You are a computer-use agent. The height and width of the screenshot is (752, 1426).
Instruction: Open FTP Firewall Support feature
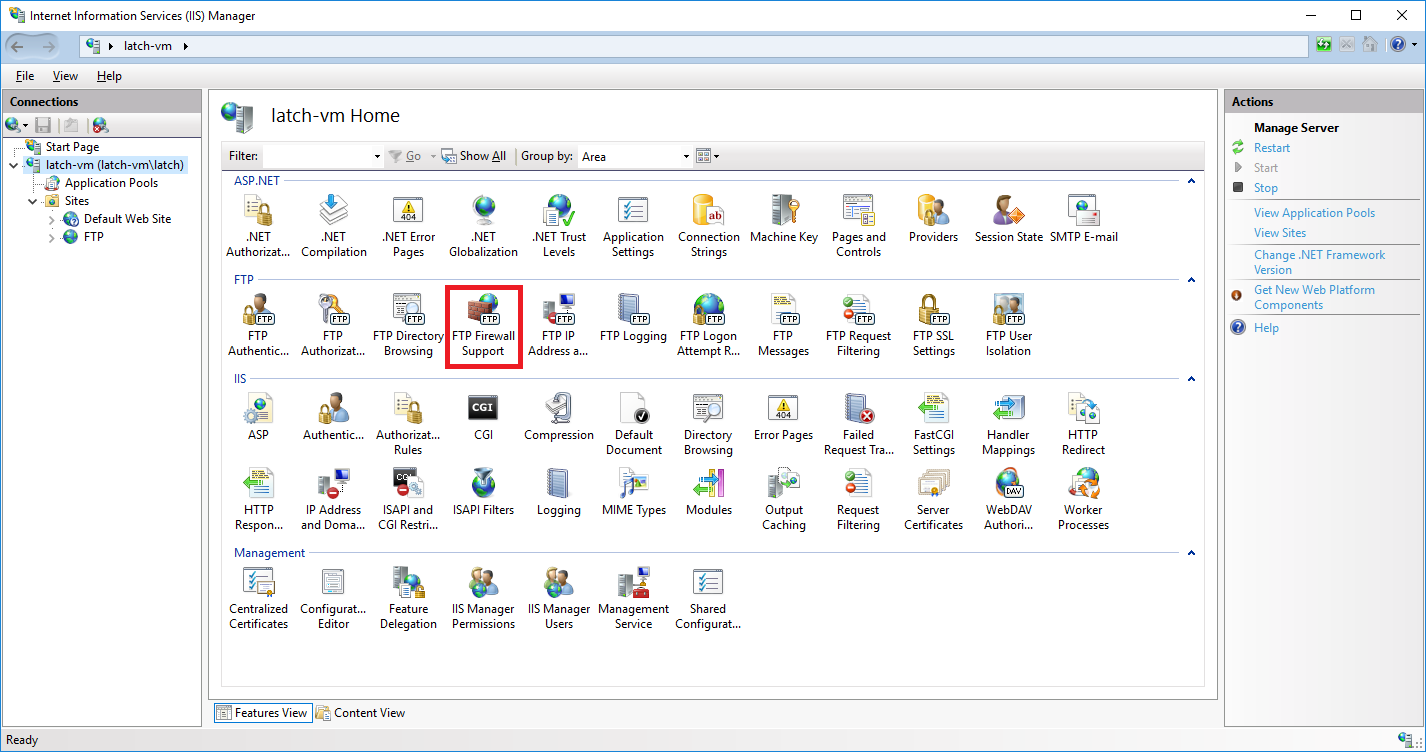click(483, 325)
